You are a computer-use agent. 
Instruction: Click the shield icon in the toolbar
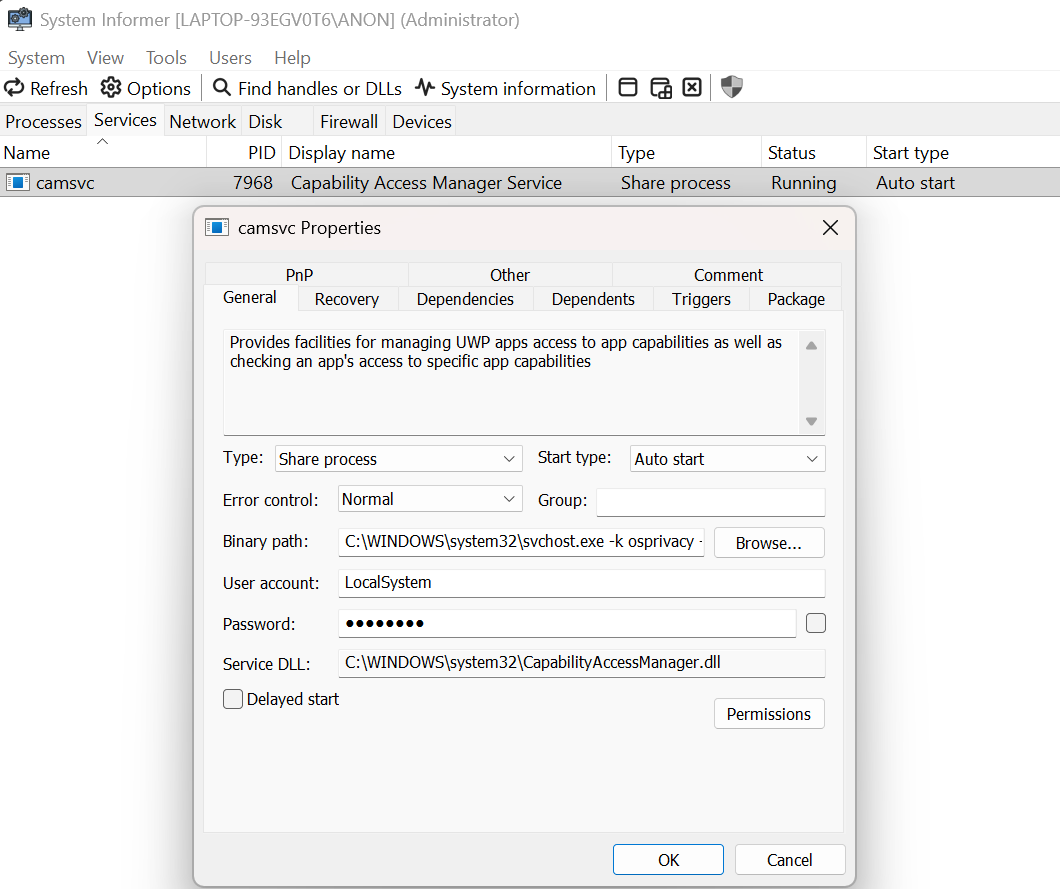point(732,88)
